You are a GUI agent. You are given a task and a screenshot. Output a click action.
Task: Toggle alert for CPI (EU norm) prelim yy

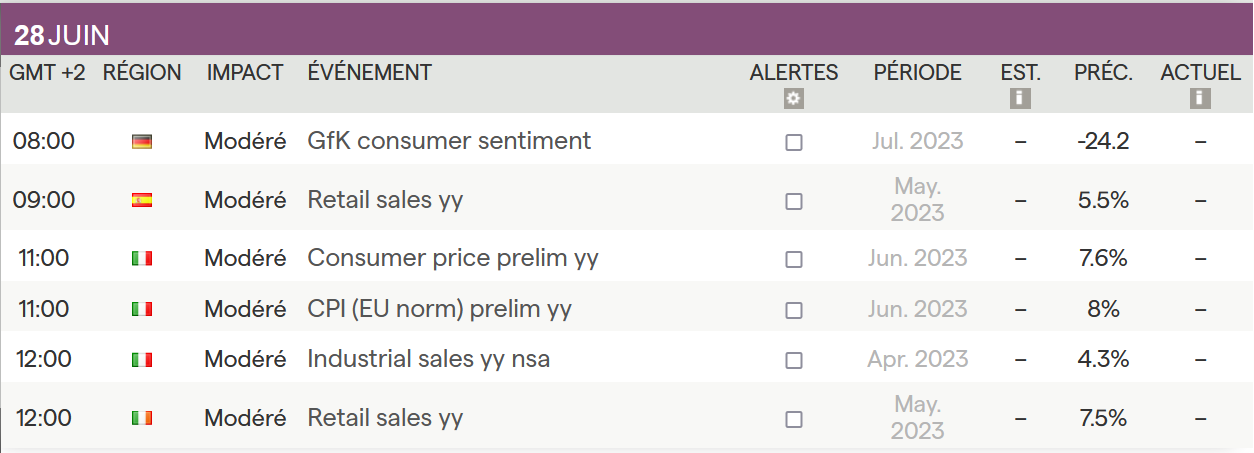tap(794, 310)
